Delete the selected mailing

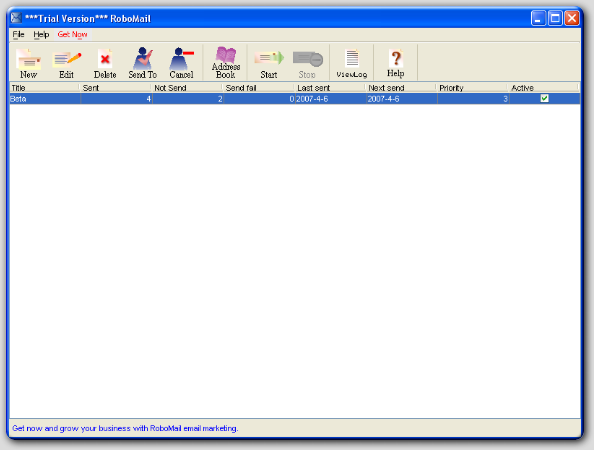coord(105,63)
